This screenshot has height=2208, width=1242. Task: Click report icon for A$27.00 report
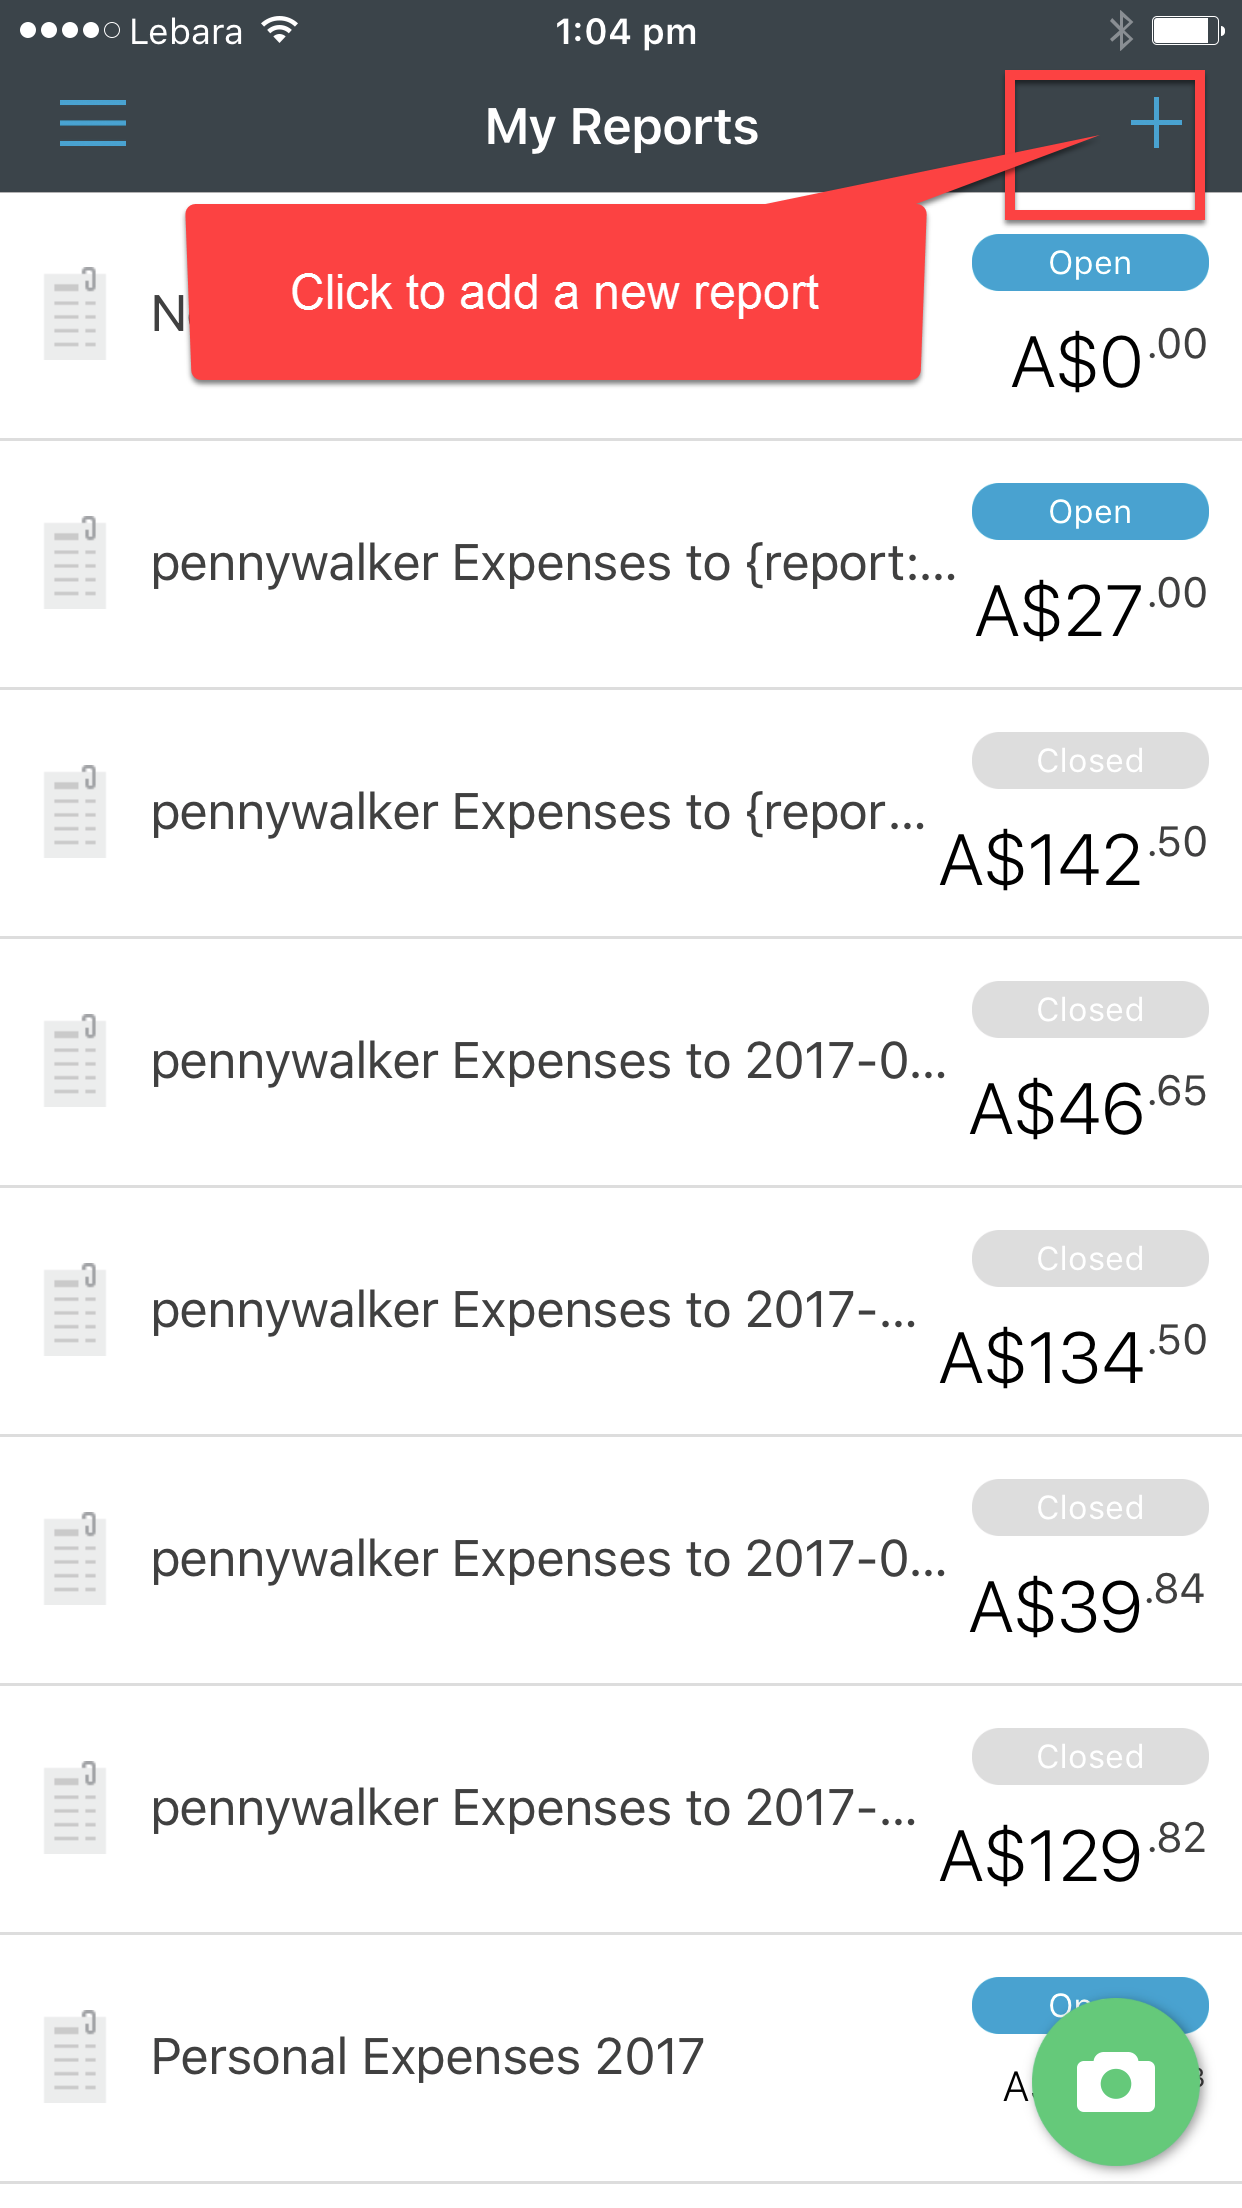click(x=75, y=563)
